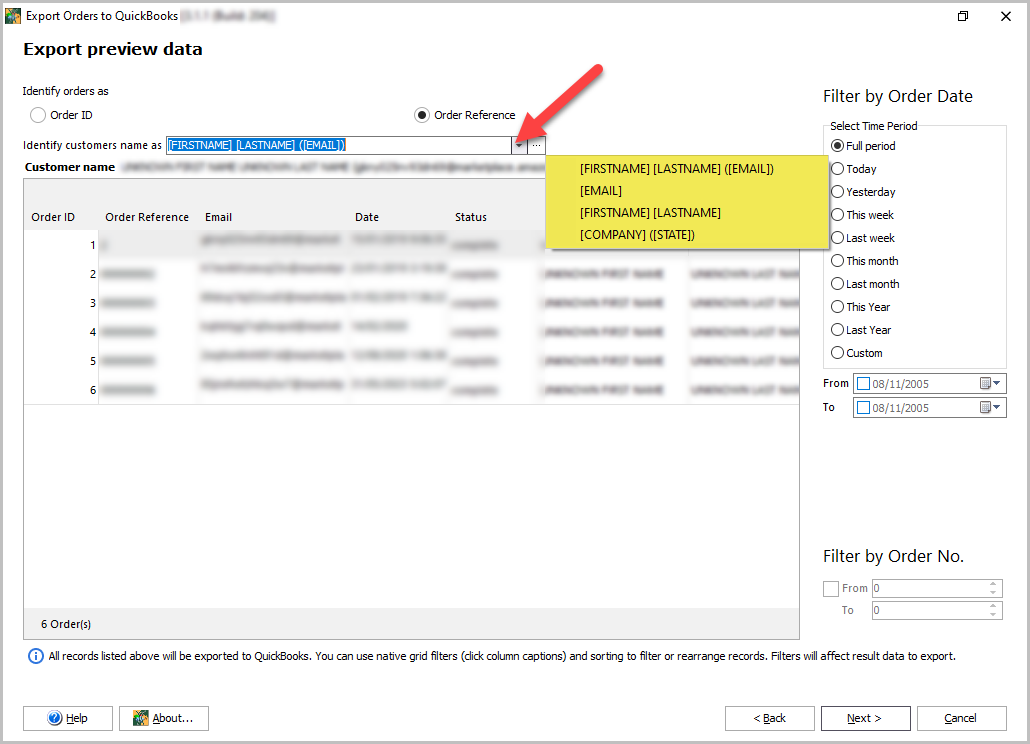Sort by the Order ID column header
The height and width of the screenshot is (744, 1030).
point(53,217)
